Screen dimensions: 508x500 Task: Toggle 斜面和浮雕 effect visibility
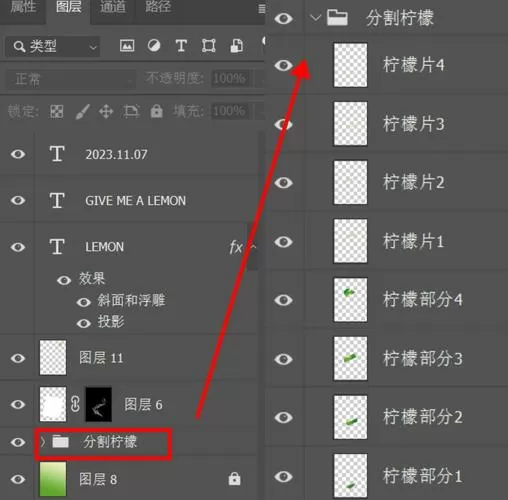[84, 302]
